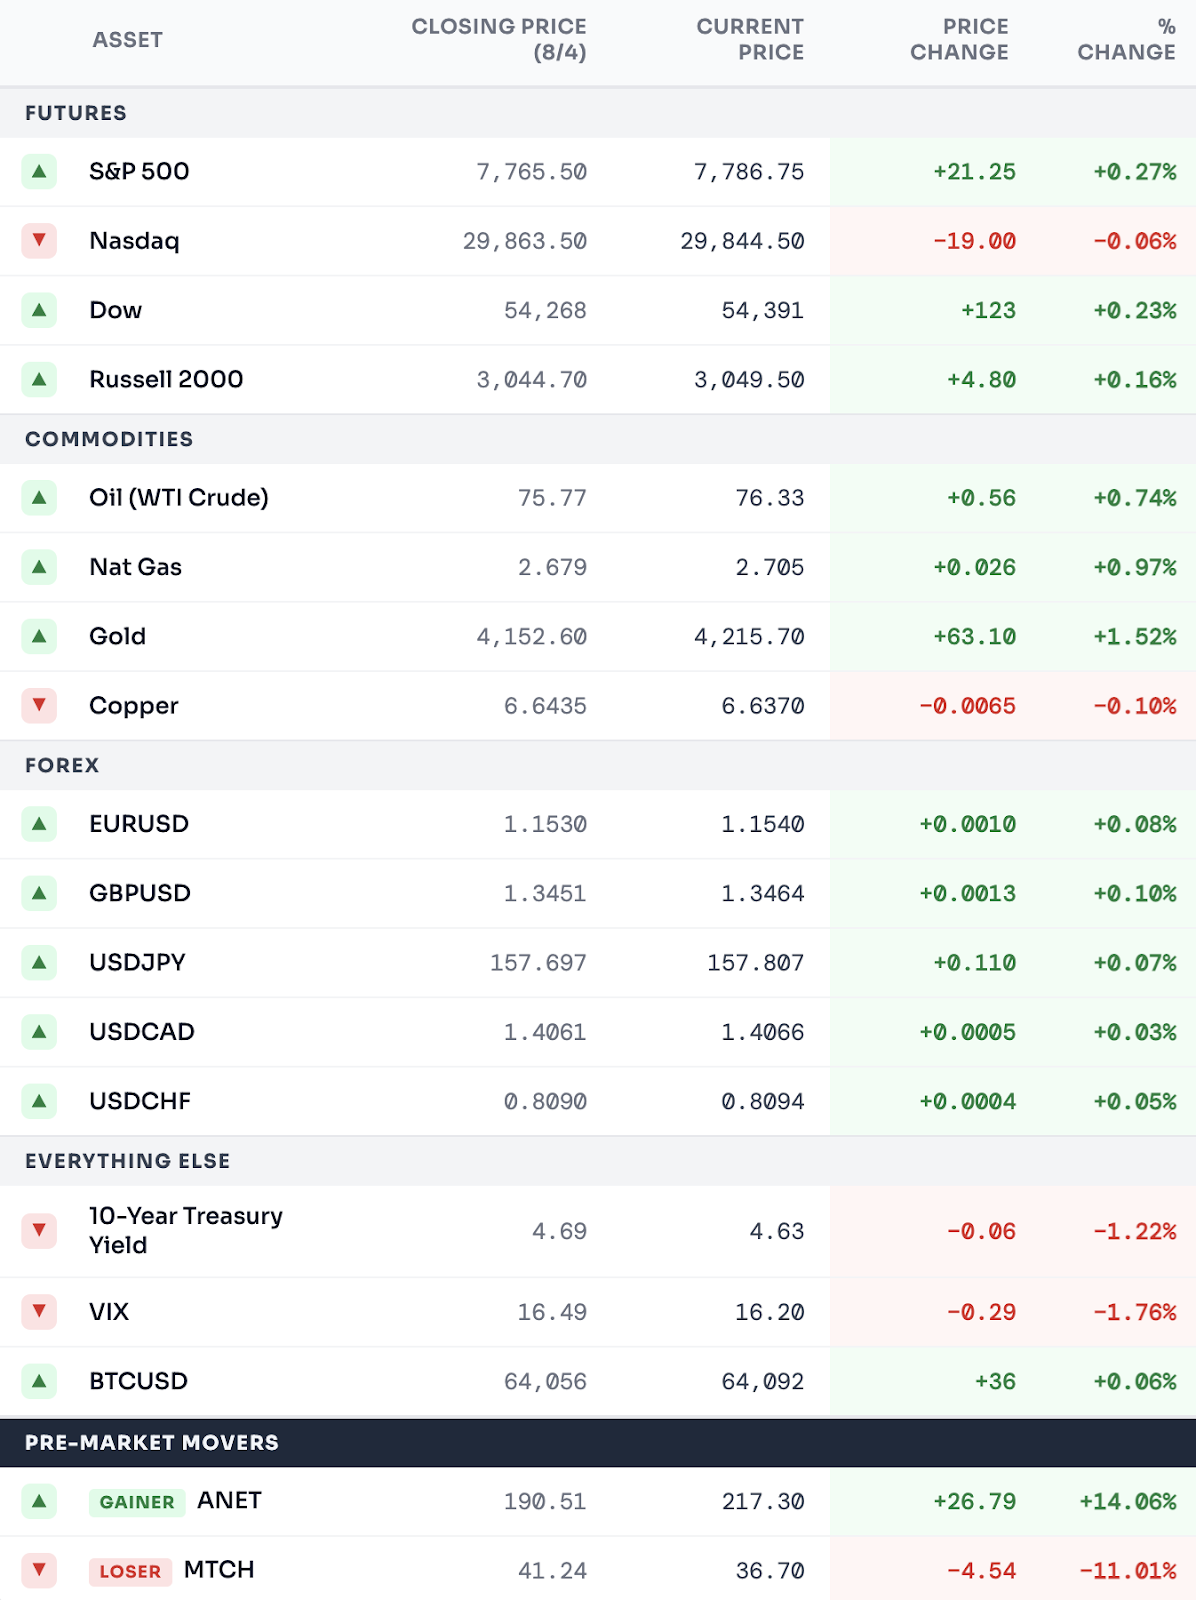This screenshot has height=1600, width=1196.
Task: Click the down arrow beside 10-Year Treasury Yield
Action: point(39,1231)
